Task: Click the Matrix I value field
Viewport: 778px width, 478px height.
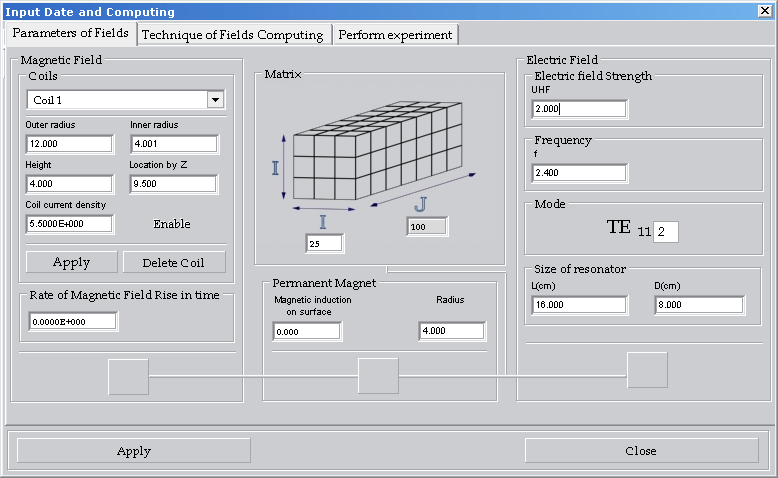Action: [324, 243]
